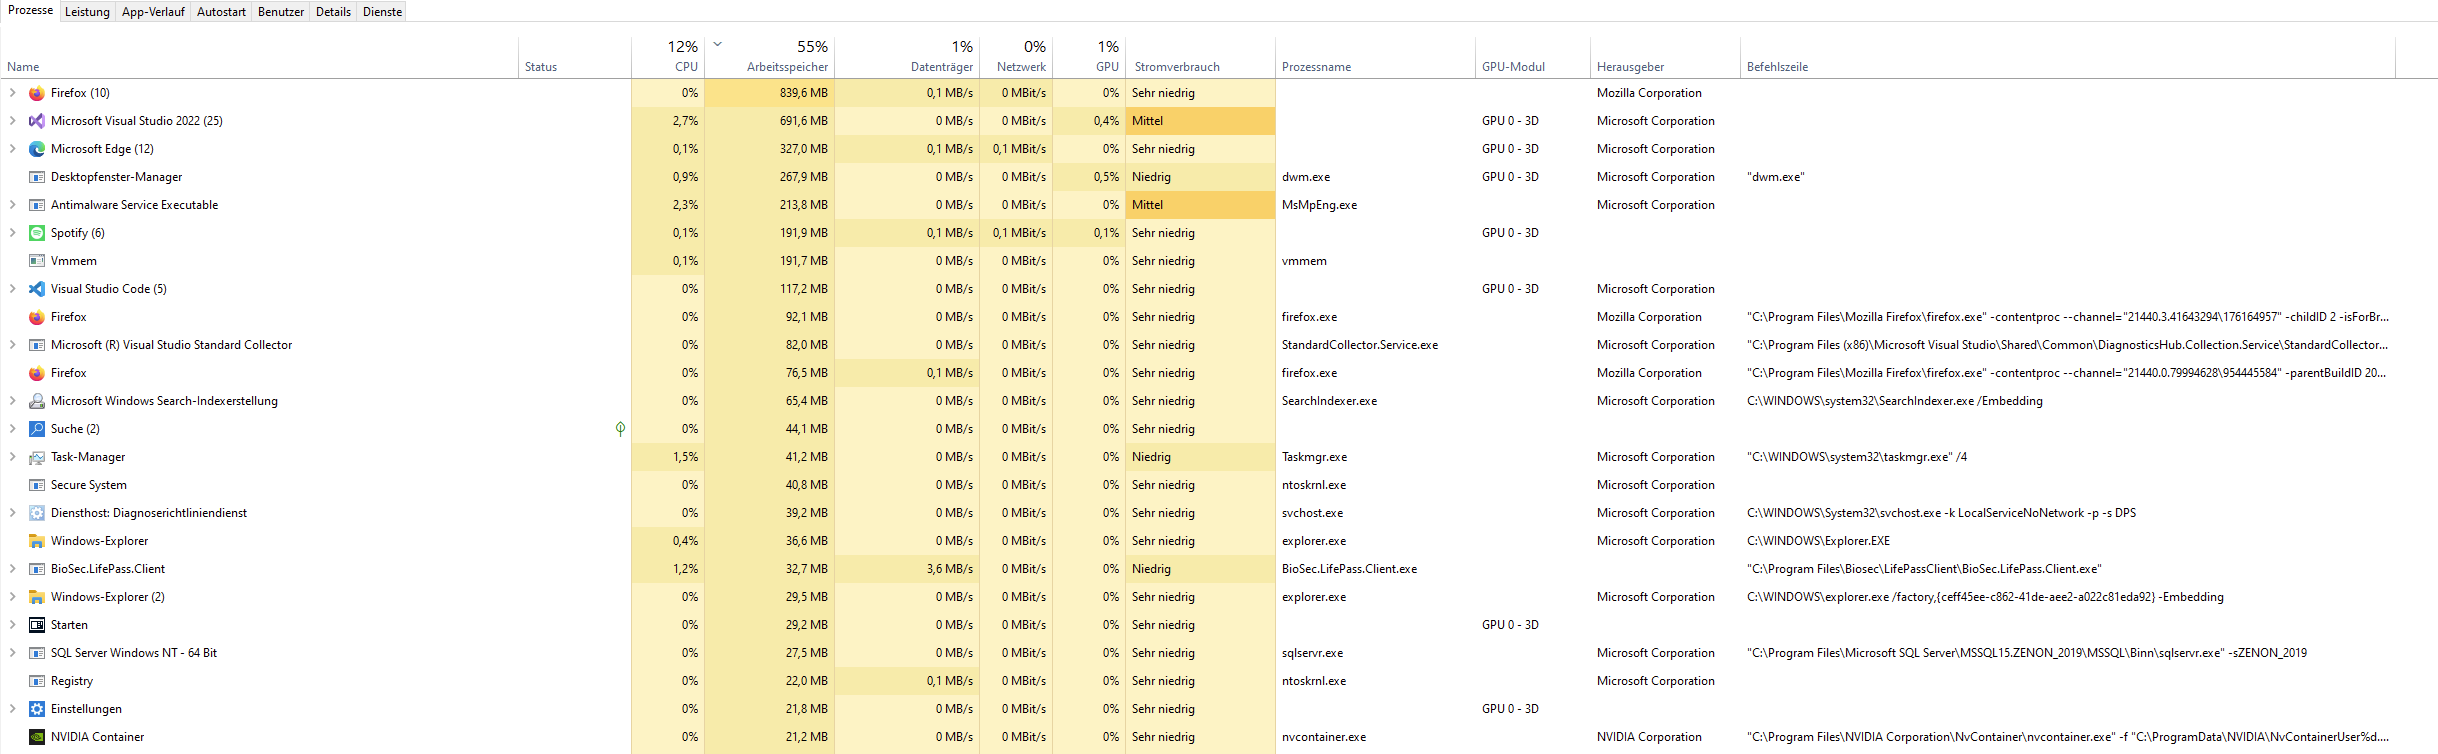Expand the Einstellungen process entry

pos(12,709)
